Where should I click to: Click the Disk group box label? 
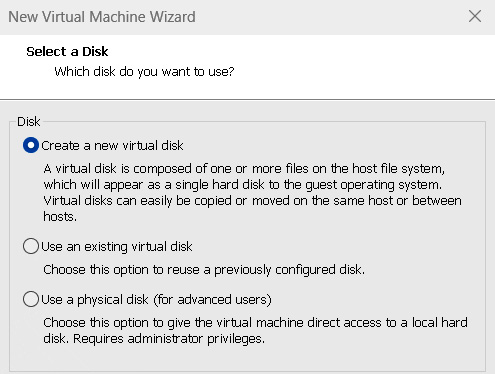[29, 122]
